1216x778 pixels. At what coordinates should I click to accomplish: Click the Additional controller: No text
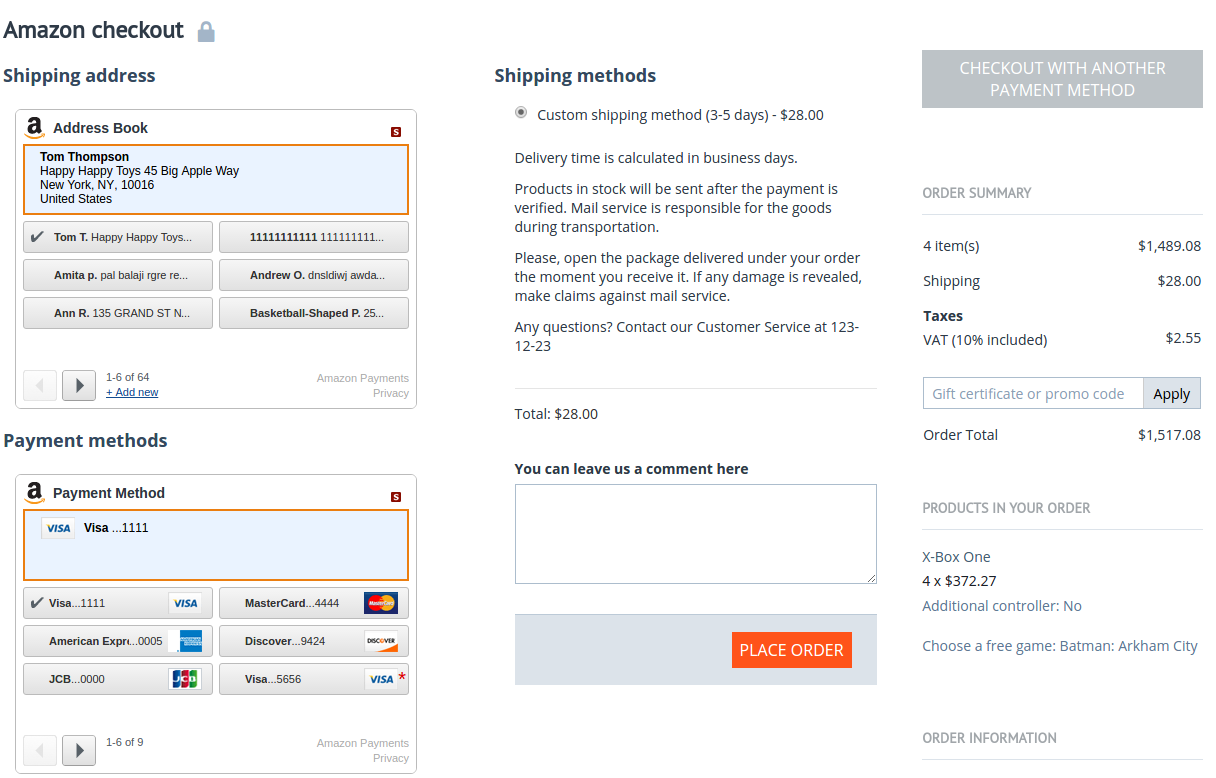[1002, 606]
